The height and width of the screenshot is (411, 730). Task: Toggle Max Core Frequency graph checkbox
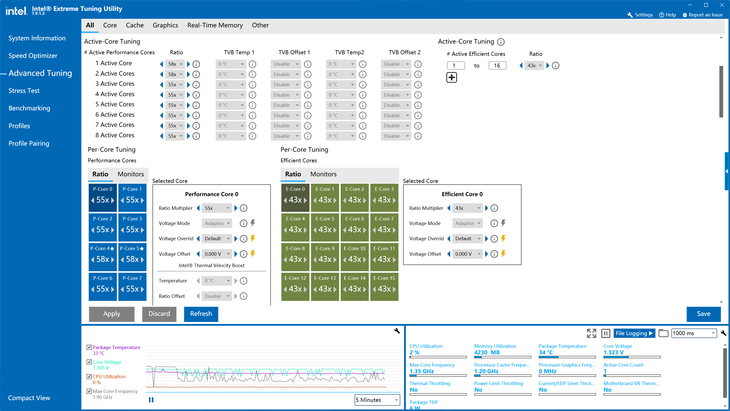(x=89, y=391)
